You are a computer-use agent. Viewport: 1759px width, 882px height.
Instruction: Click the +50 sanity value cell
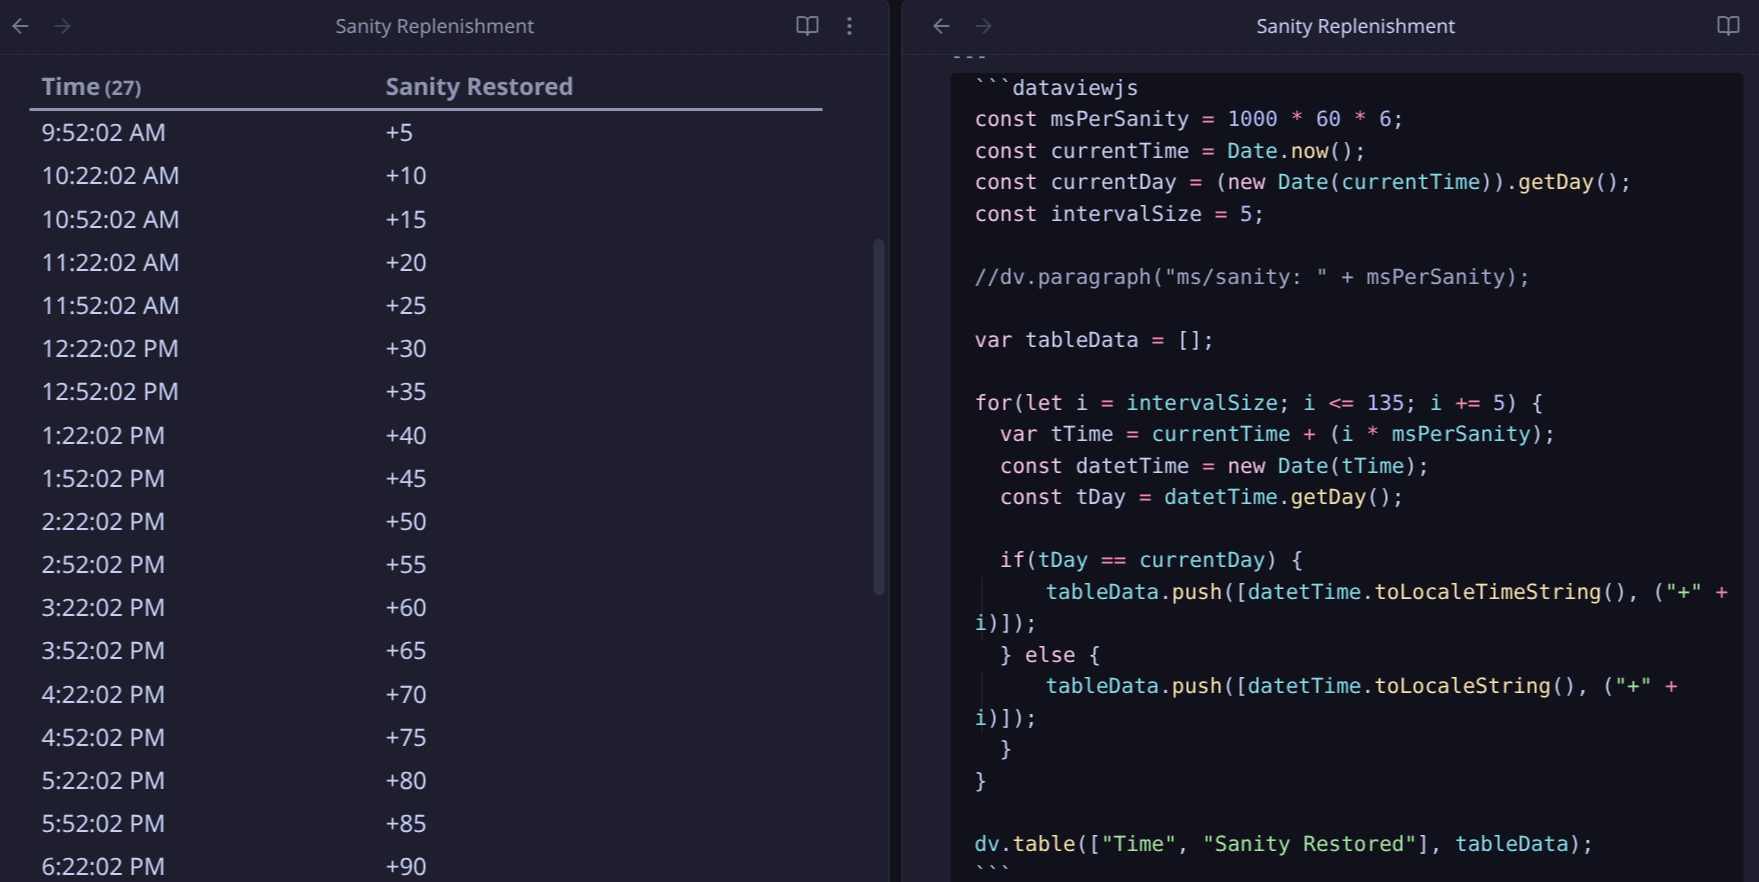click(406, 521)
